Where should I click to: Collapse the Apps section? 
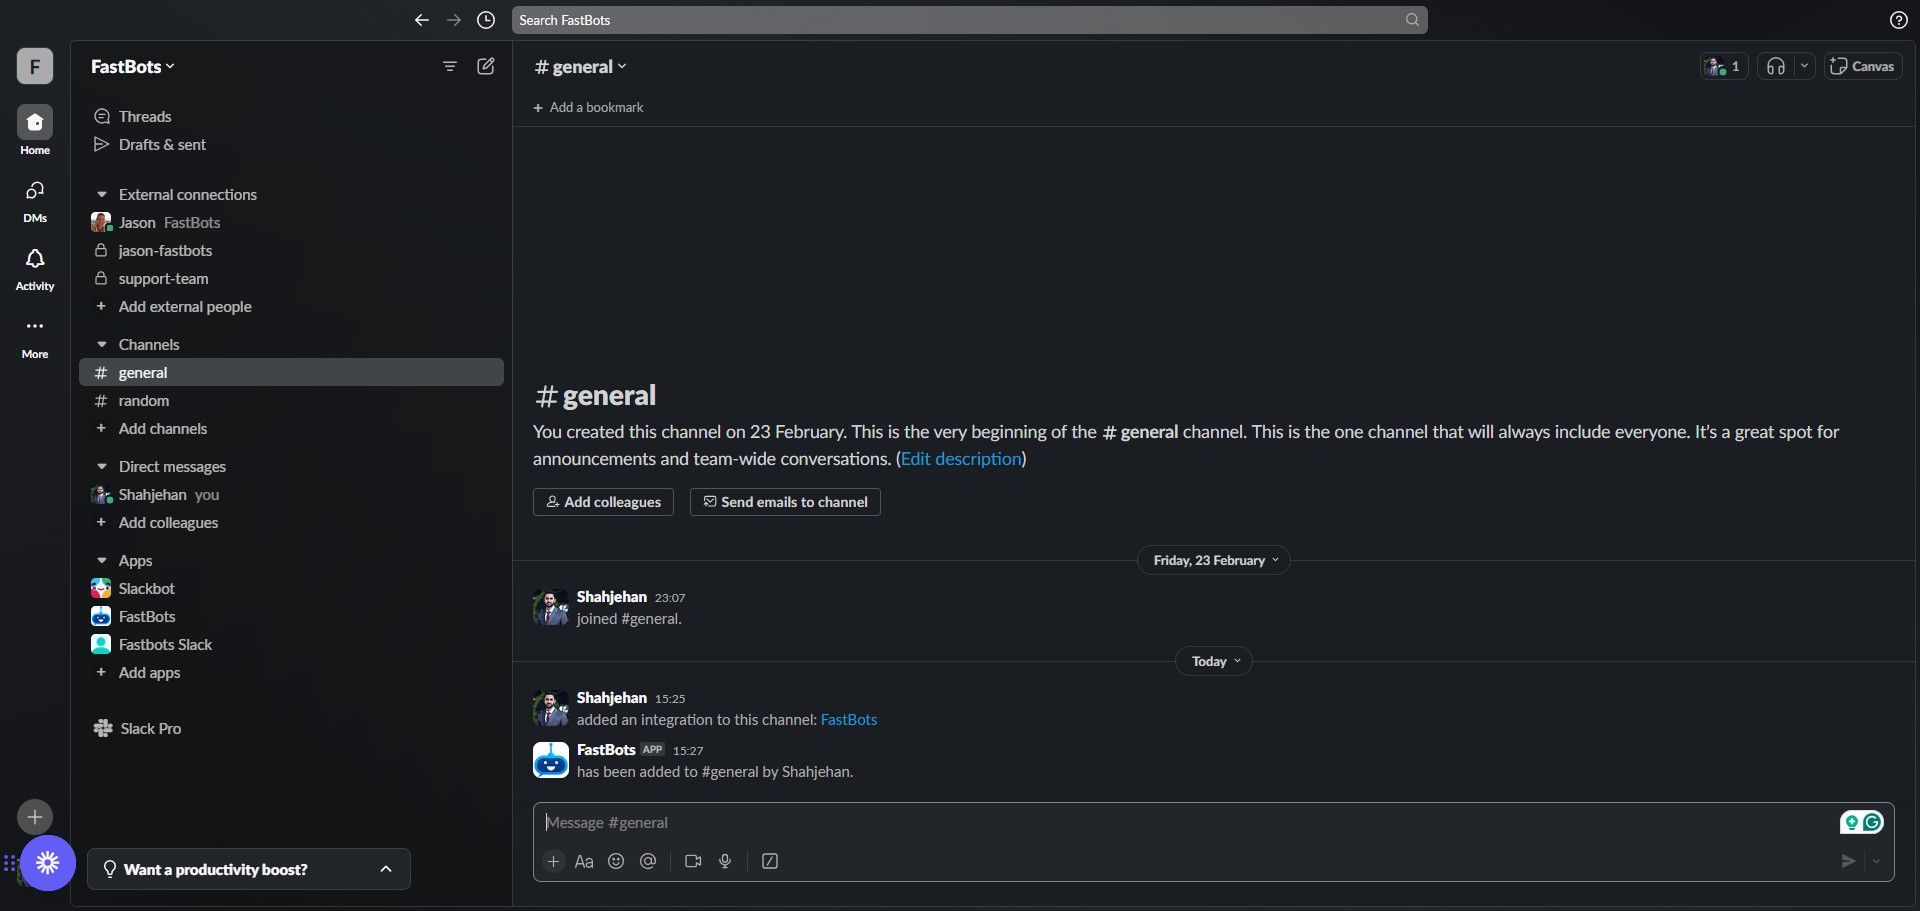(x=101, y=560)
